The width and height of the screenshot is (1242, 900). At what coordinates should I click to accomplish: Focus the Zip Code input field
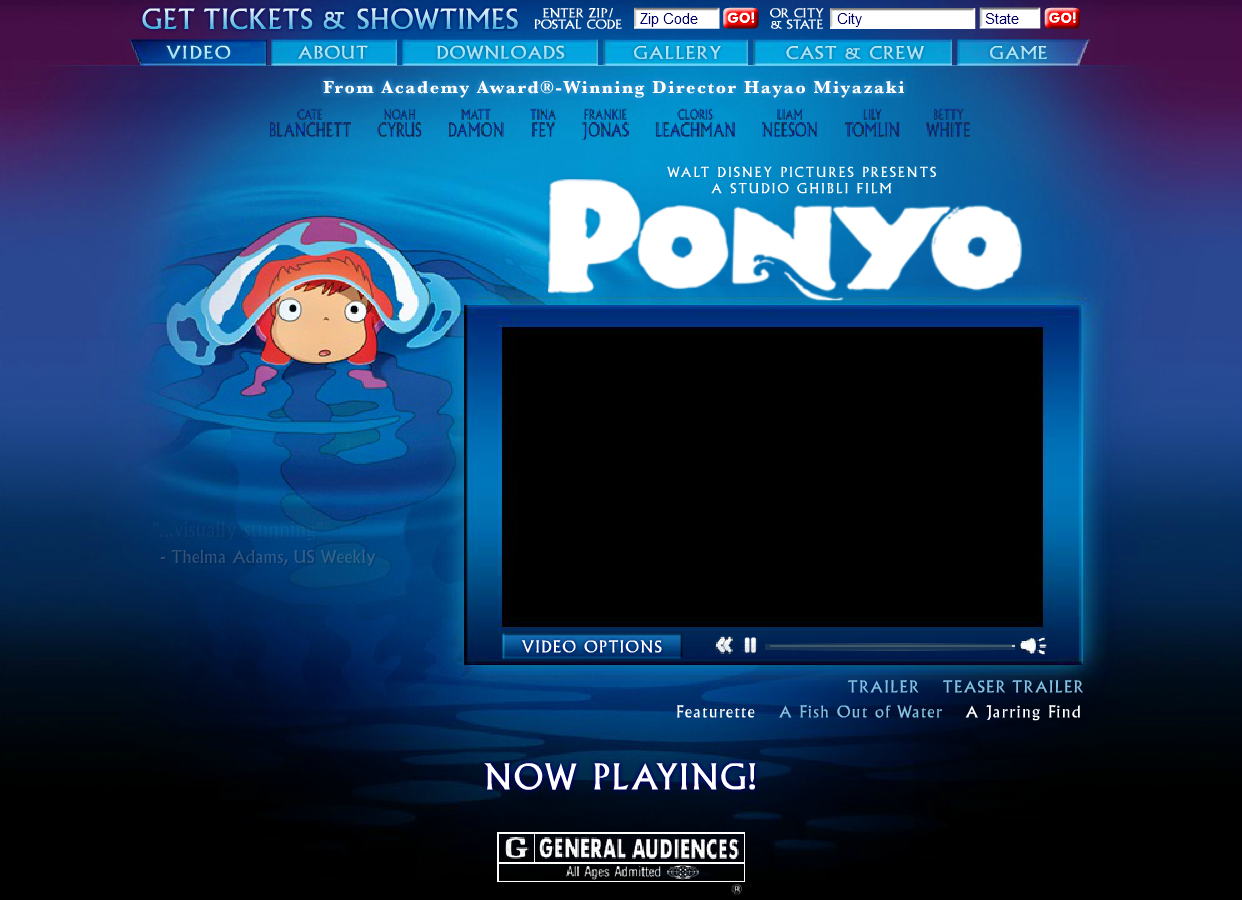click(677, 19)
